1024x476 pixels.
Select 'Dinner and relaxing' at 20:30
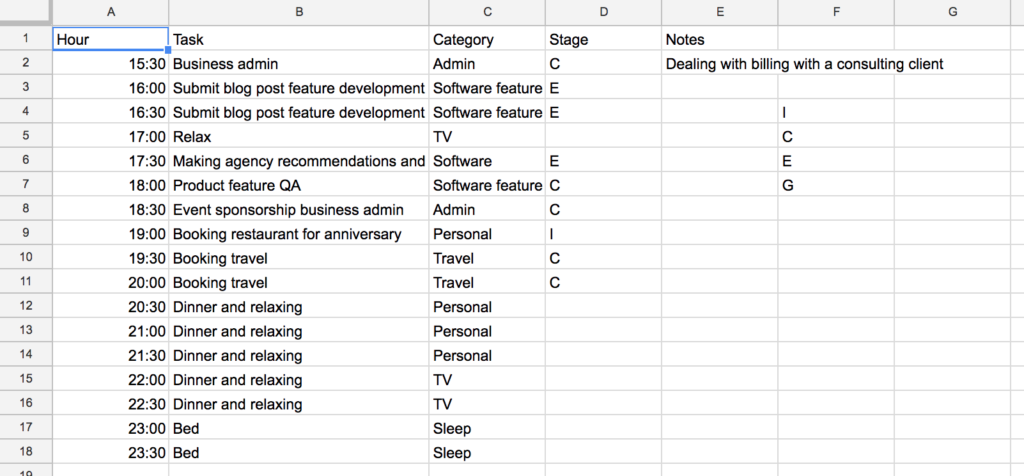[x=299, y=306]
